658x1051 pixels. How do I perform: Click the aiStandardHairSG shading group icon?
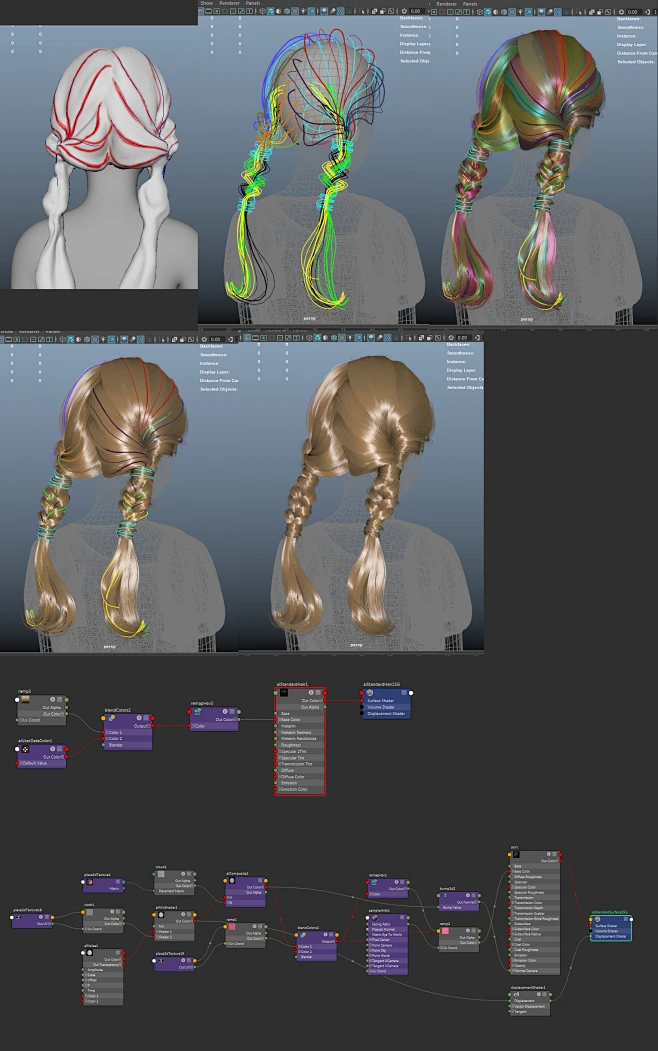(x=369, y=692)
